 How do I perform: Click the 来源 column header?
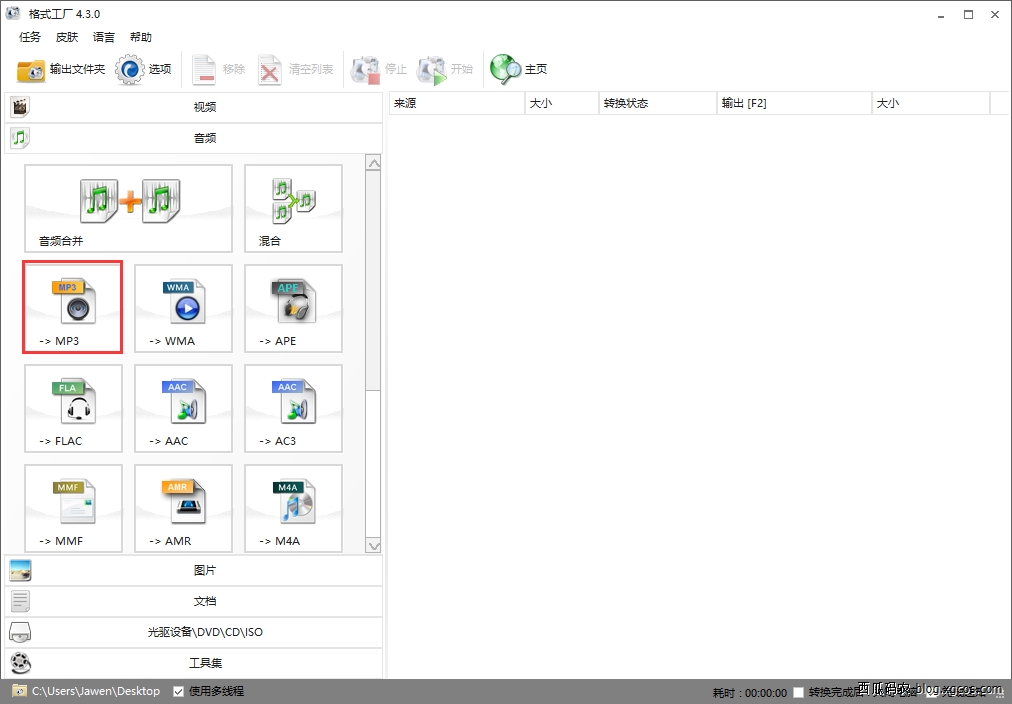pyautogui.click(x=455, y=103)
